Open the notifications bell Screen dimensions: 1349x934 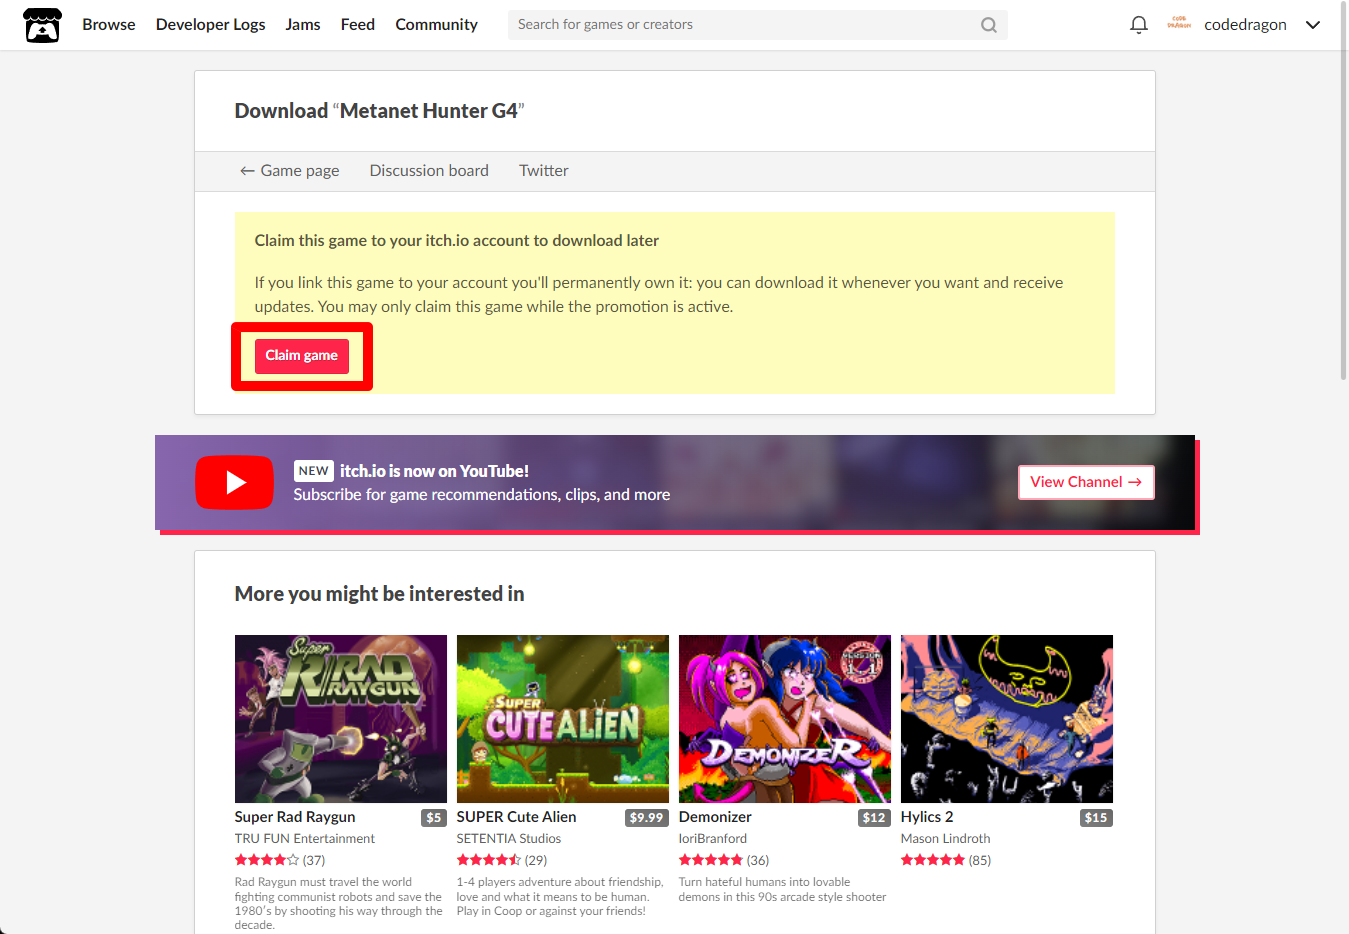click(1138, 25)
